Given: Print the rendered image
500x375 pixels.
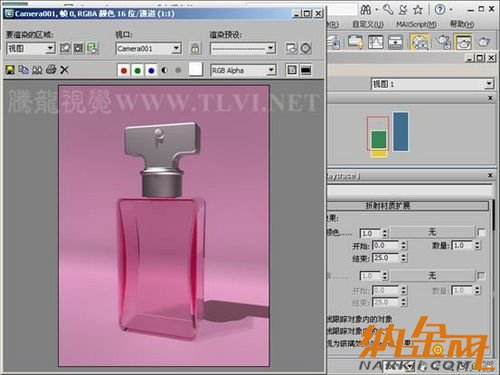Looking at the screenshot, I should click(51, 70).
